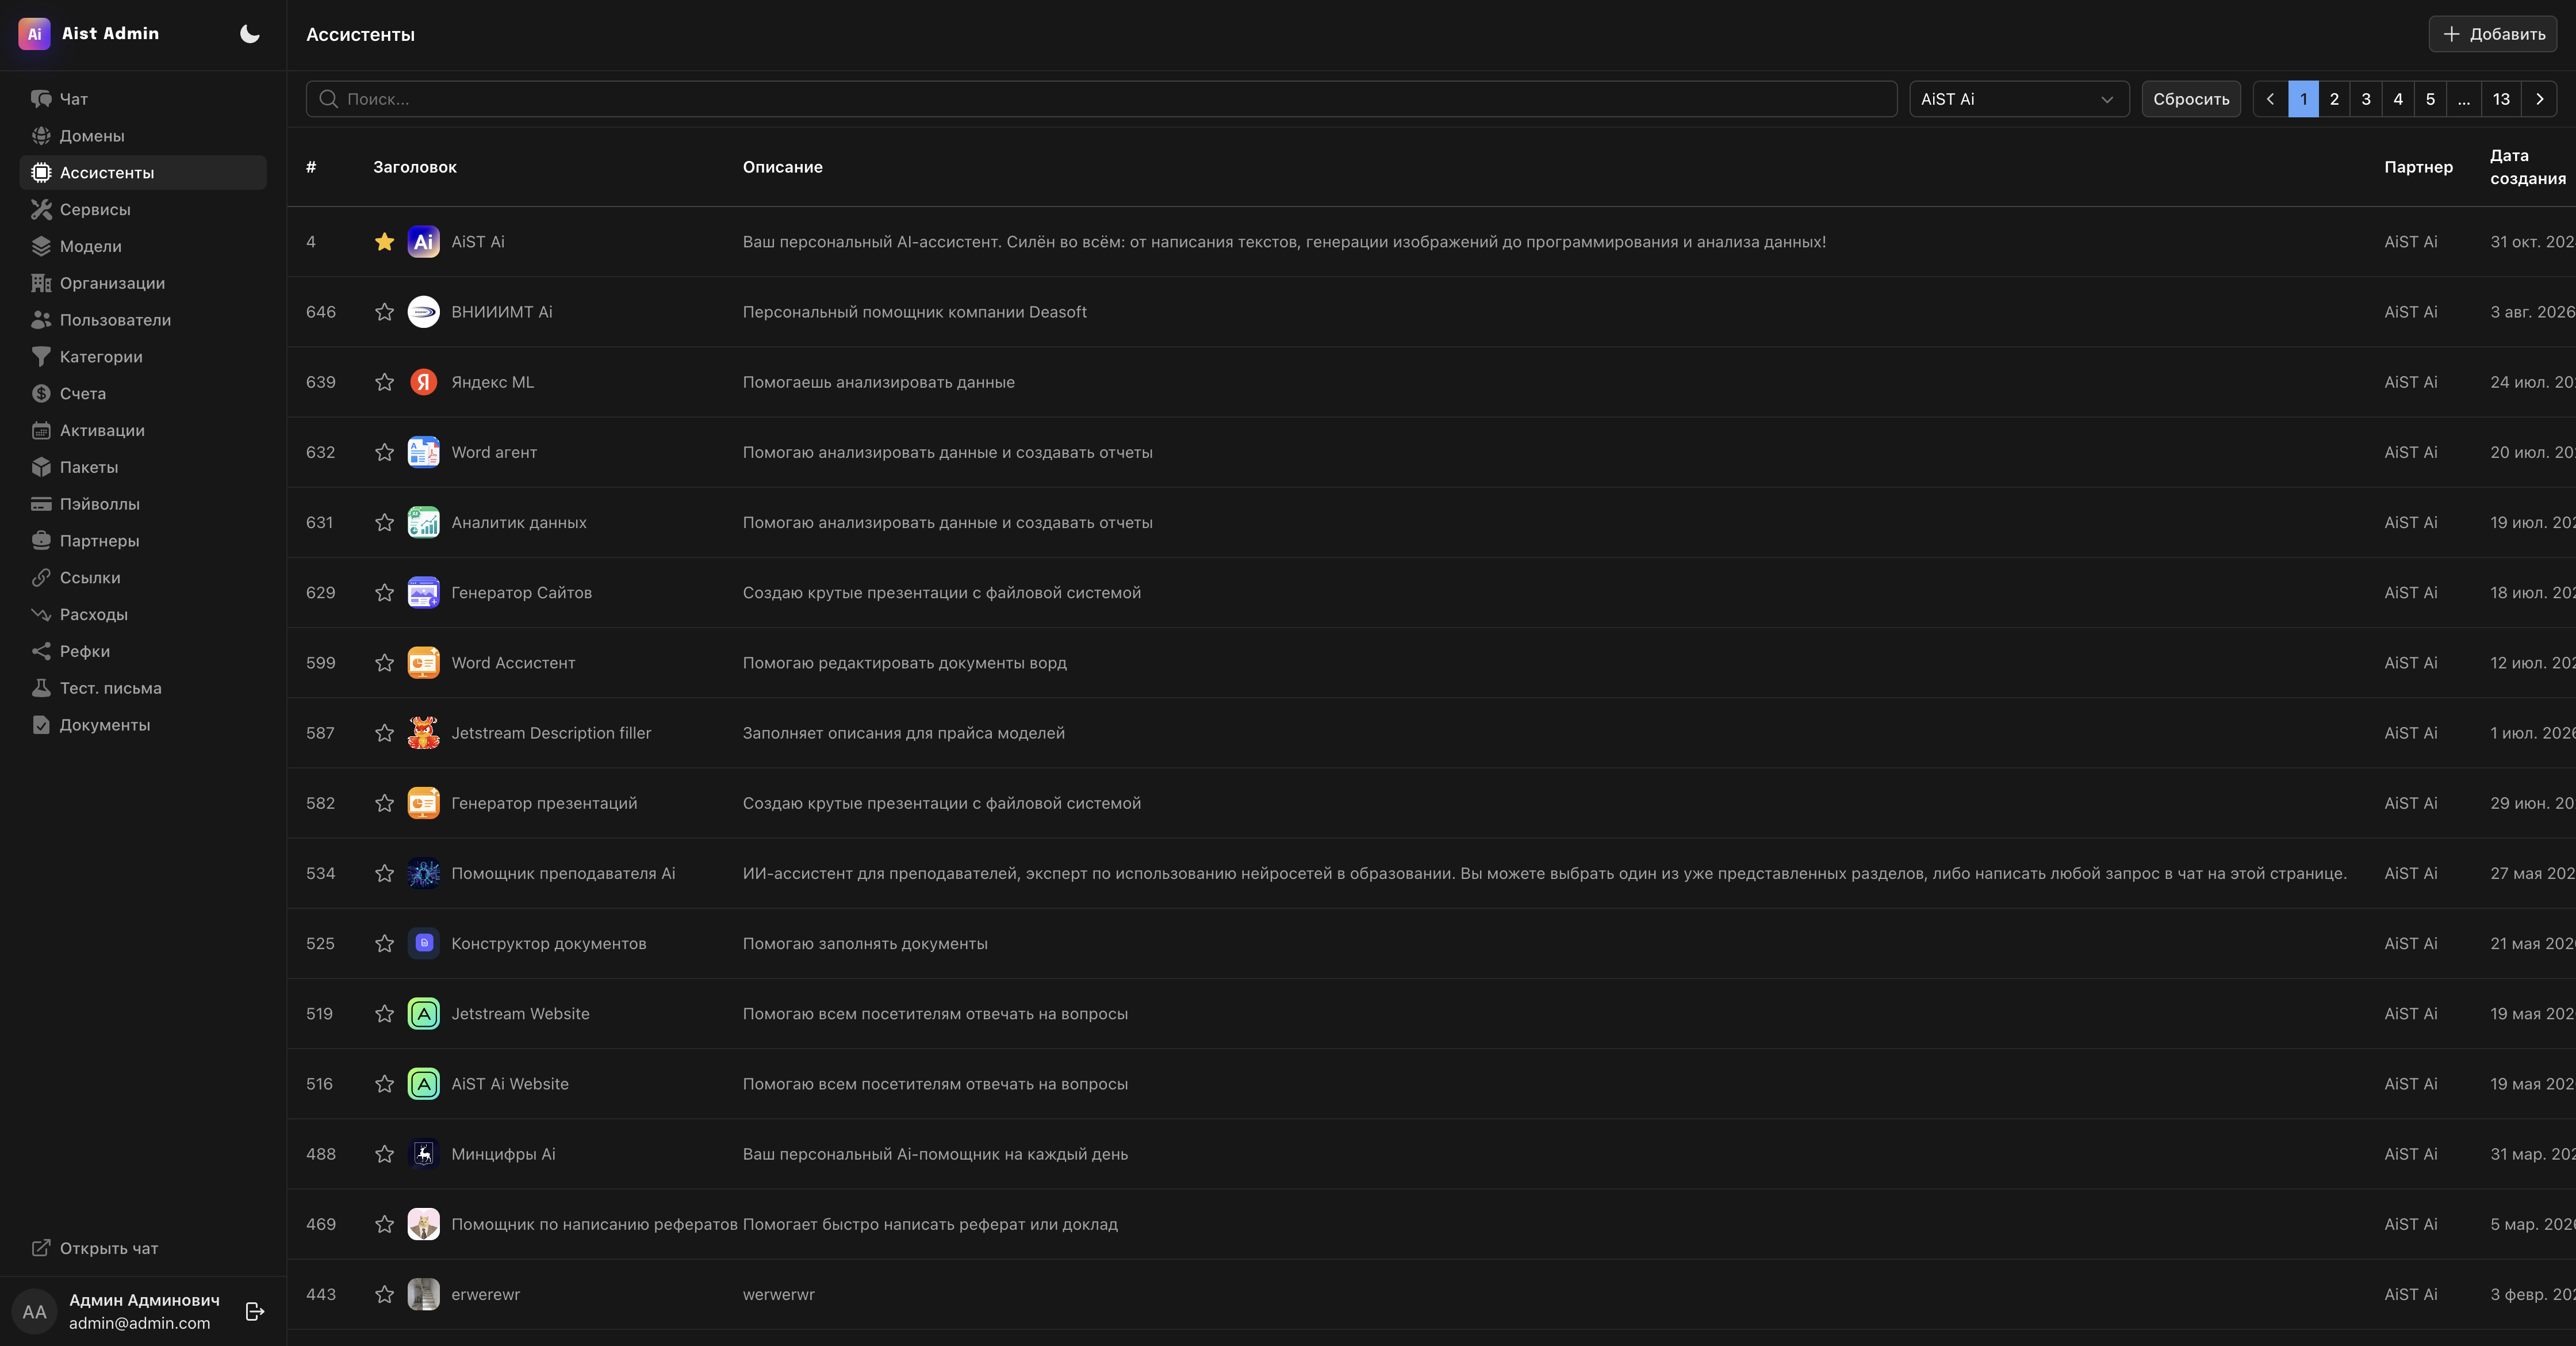The width and height of the screenshot is (2576, 1346).
Task: Click the Партнеры briefcase icon
Action: click(x=41, y=541)
